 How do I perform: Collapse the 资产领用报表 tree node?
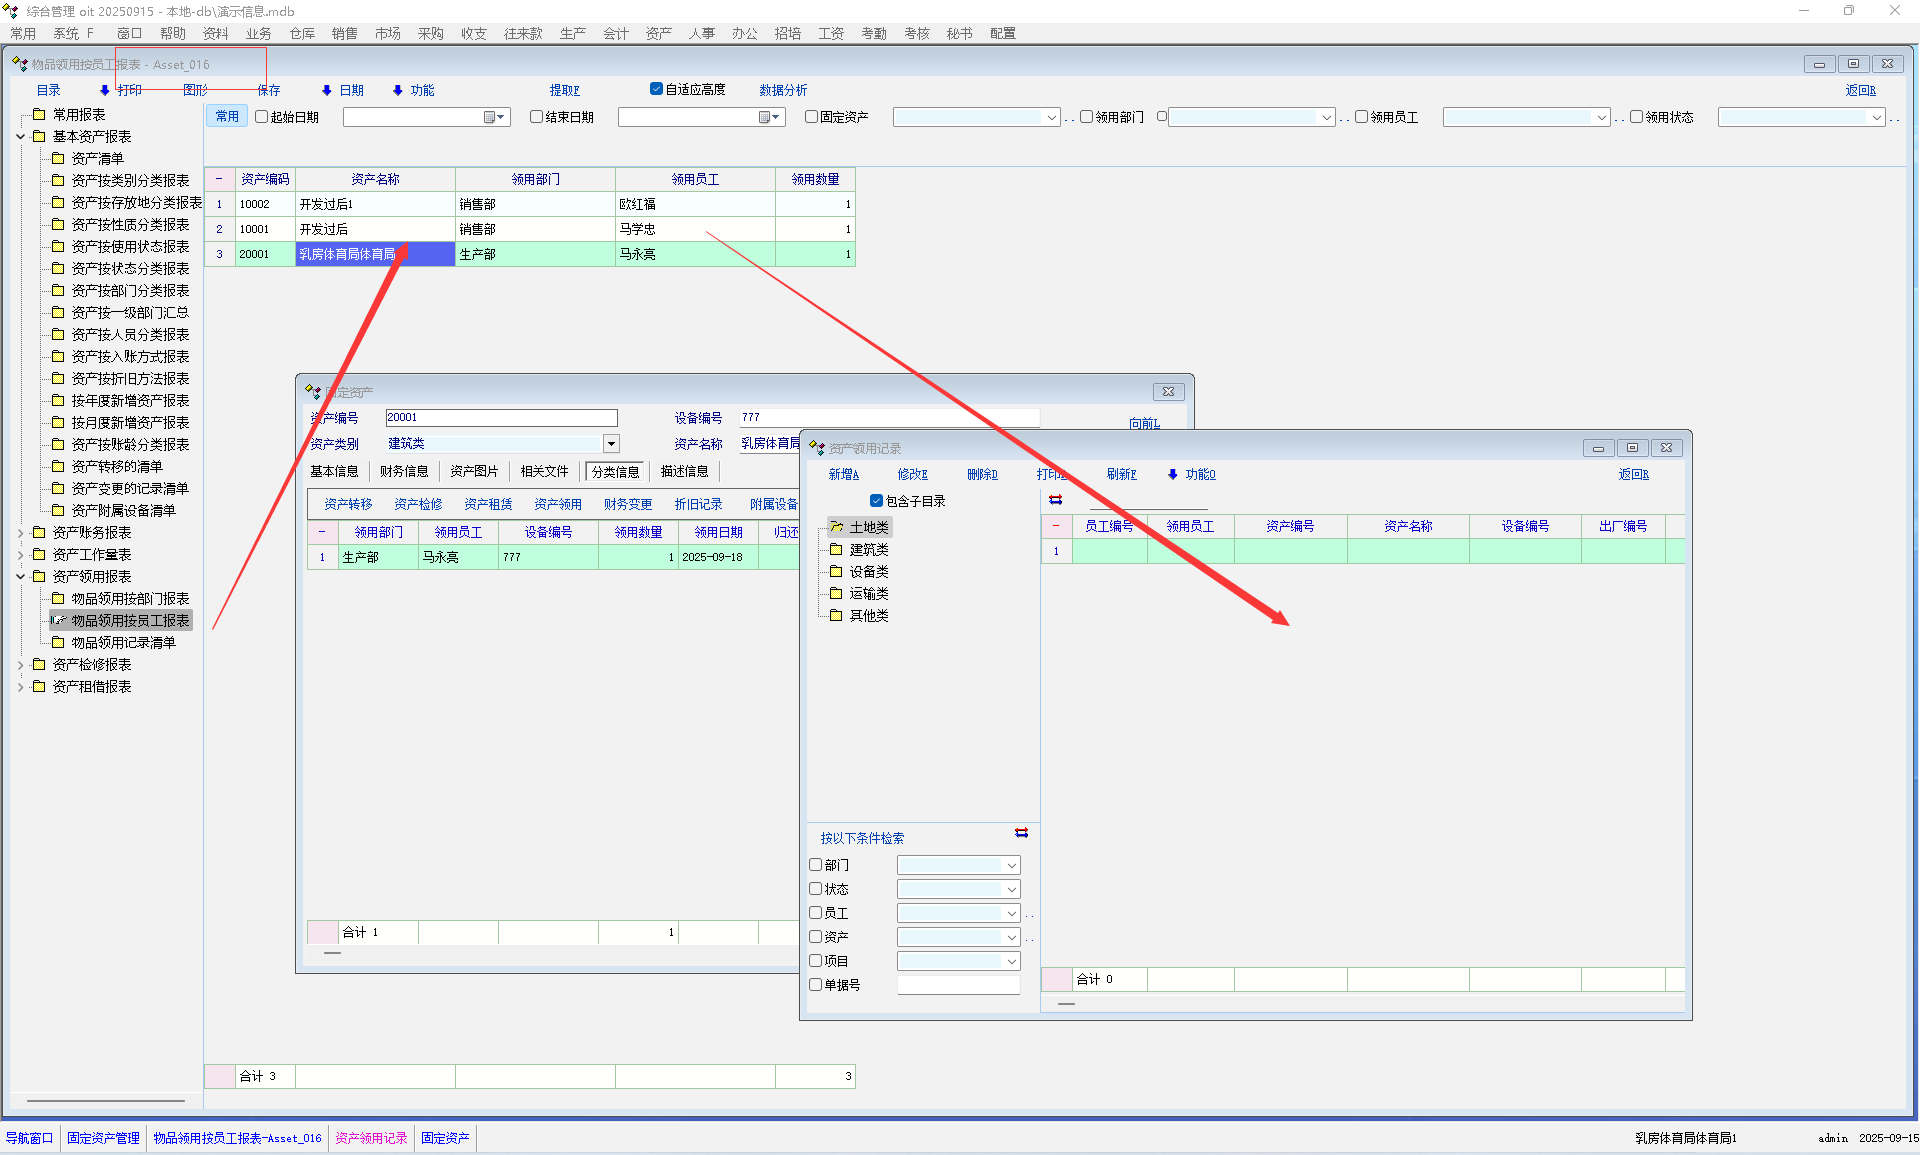20,576
